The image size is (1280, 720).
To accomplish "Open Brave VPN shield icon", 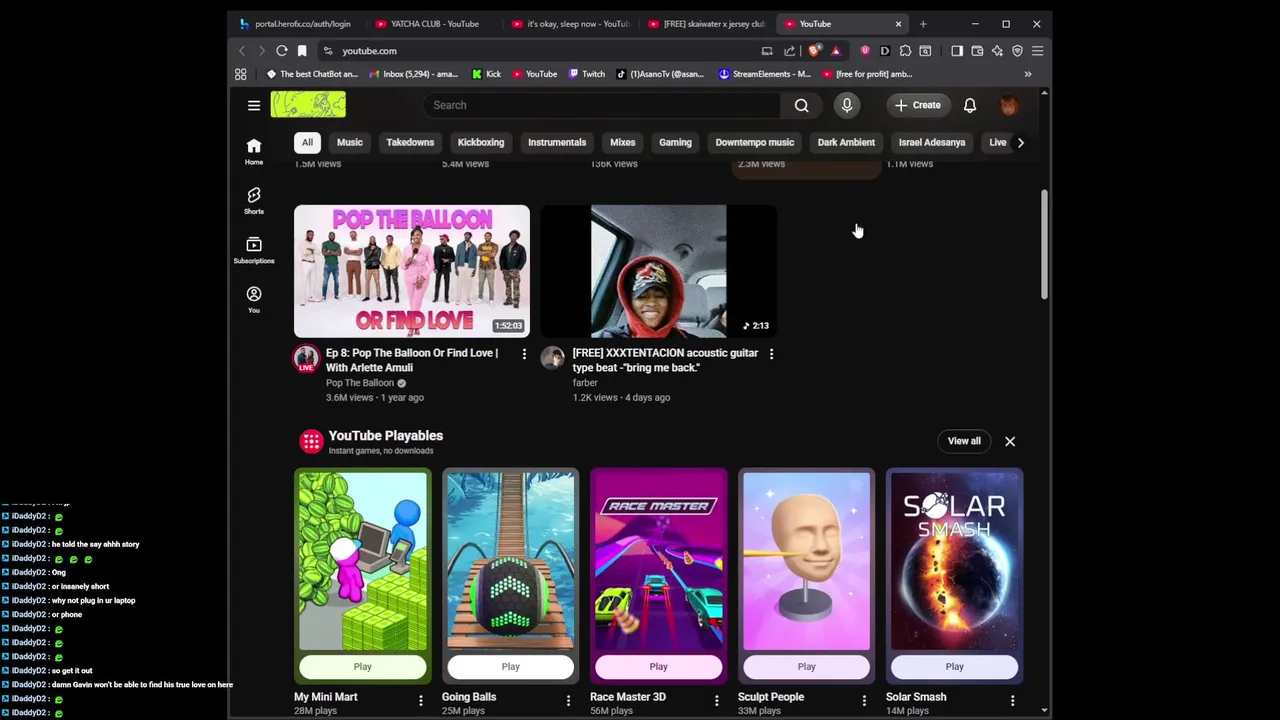I will tap(1017, 51).
